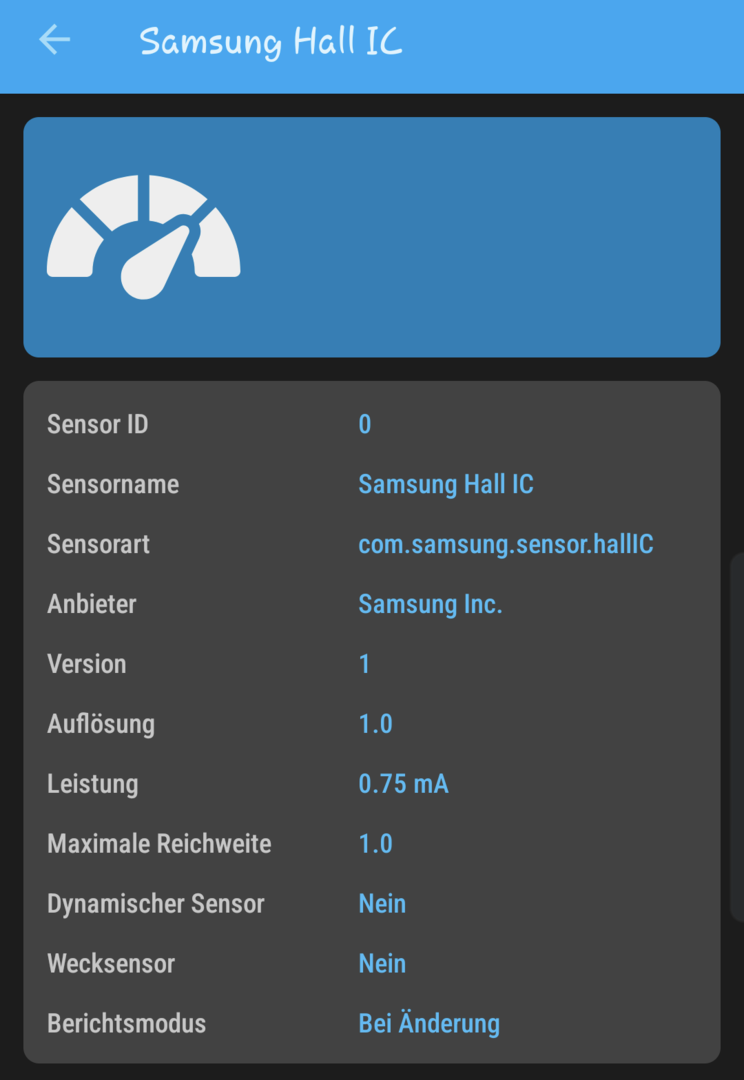Select the Berichtsmodus label

coord(126,1024)
